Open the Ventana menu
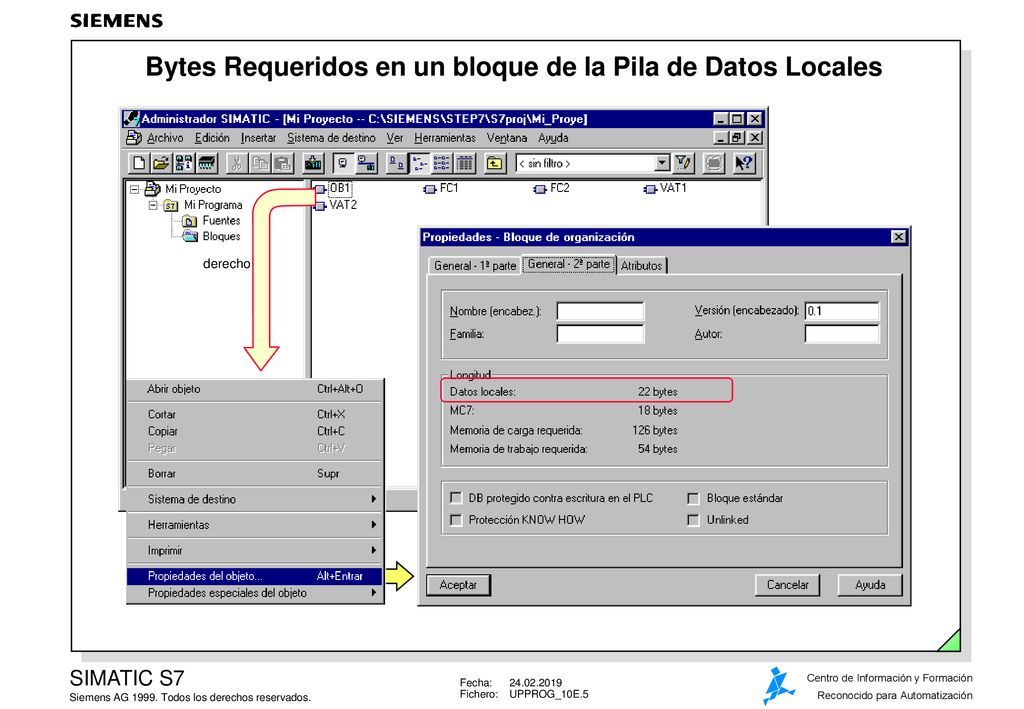 click(x=507, y=138)
